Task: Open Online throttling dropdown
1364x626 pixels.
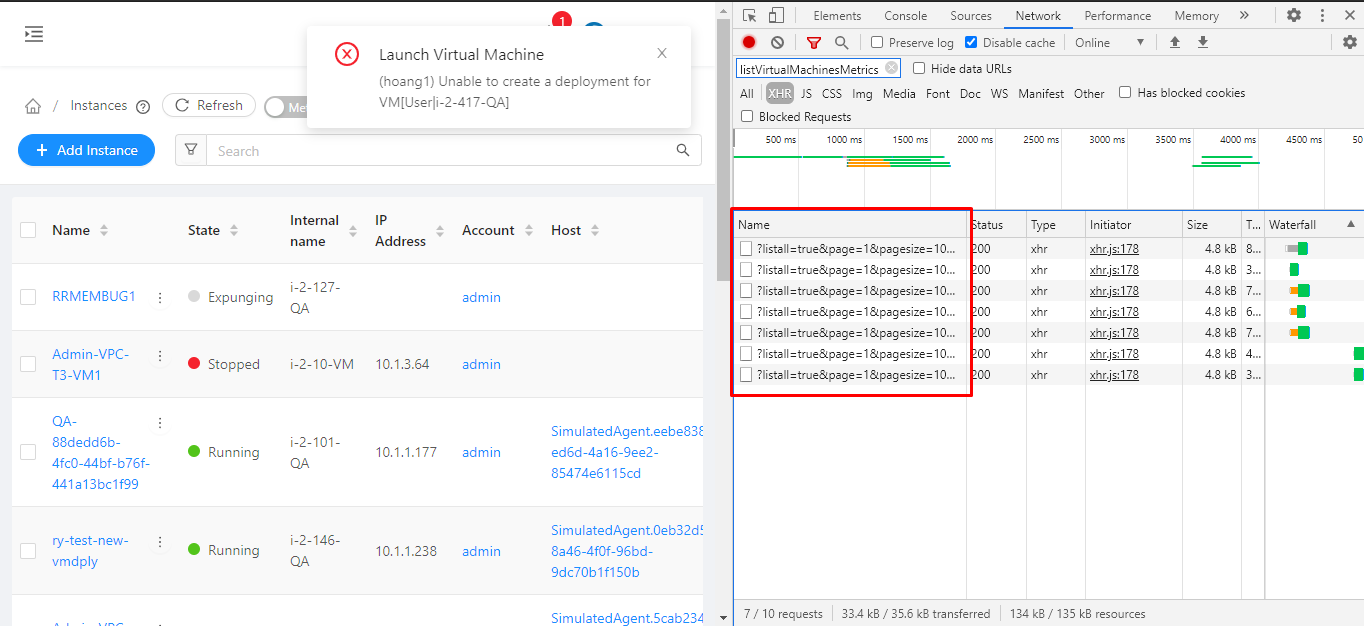Action: pos(1109,42)
